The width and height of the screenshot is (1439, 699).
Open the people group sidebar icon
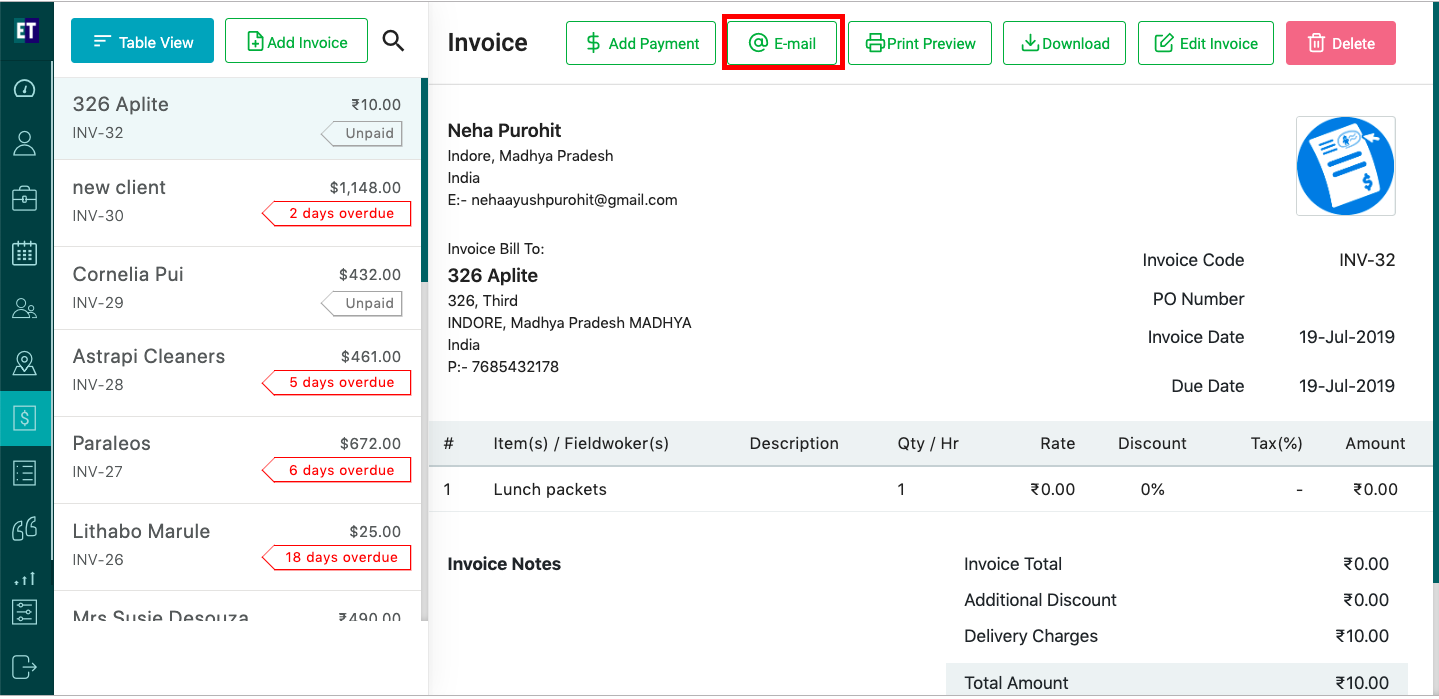[25, 308]
